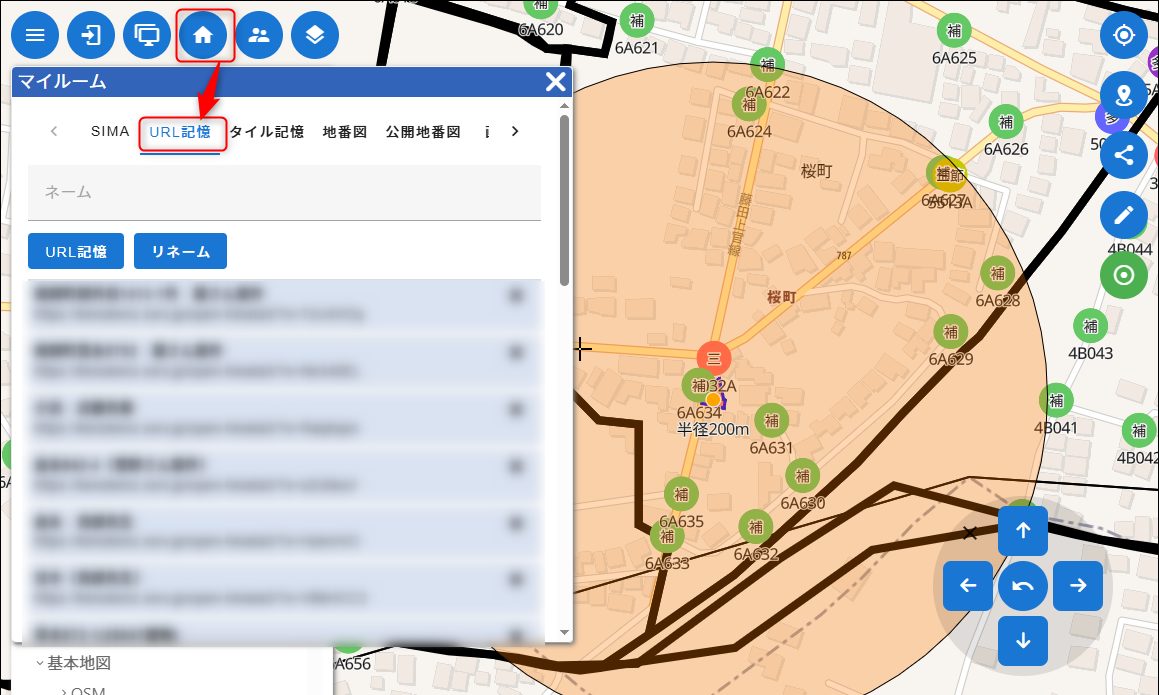Click the map pin location button
This screenshot has height=695, width=1159.
(1123, 96)
